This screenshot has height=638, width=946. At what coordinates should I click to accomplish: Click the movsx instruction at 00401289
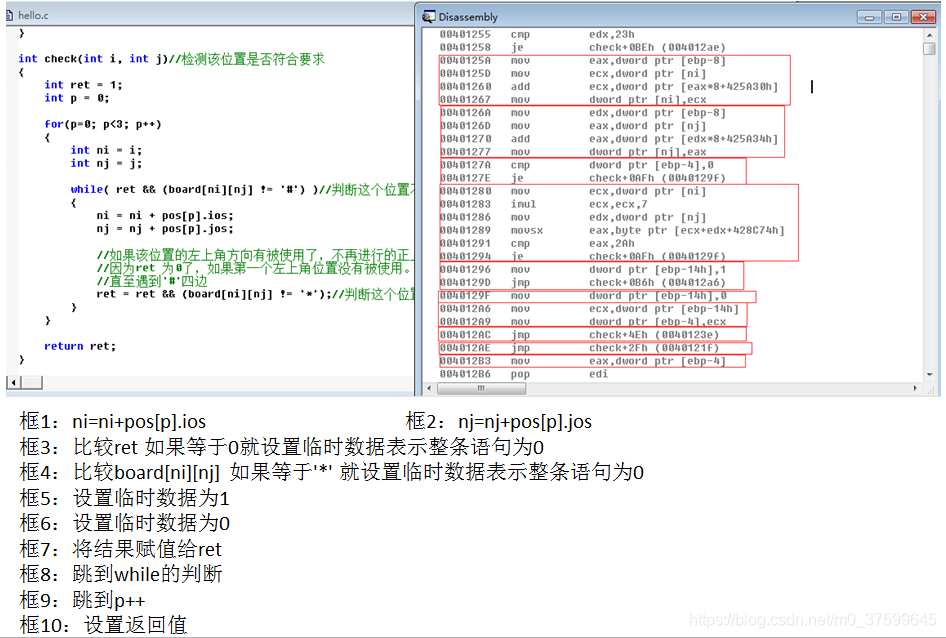click(612, 231)
